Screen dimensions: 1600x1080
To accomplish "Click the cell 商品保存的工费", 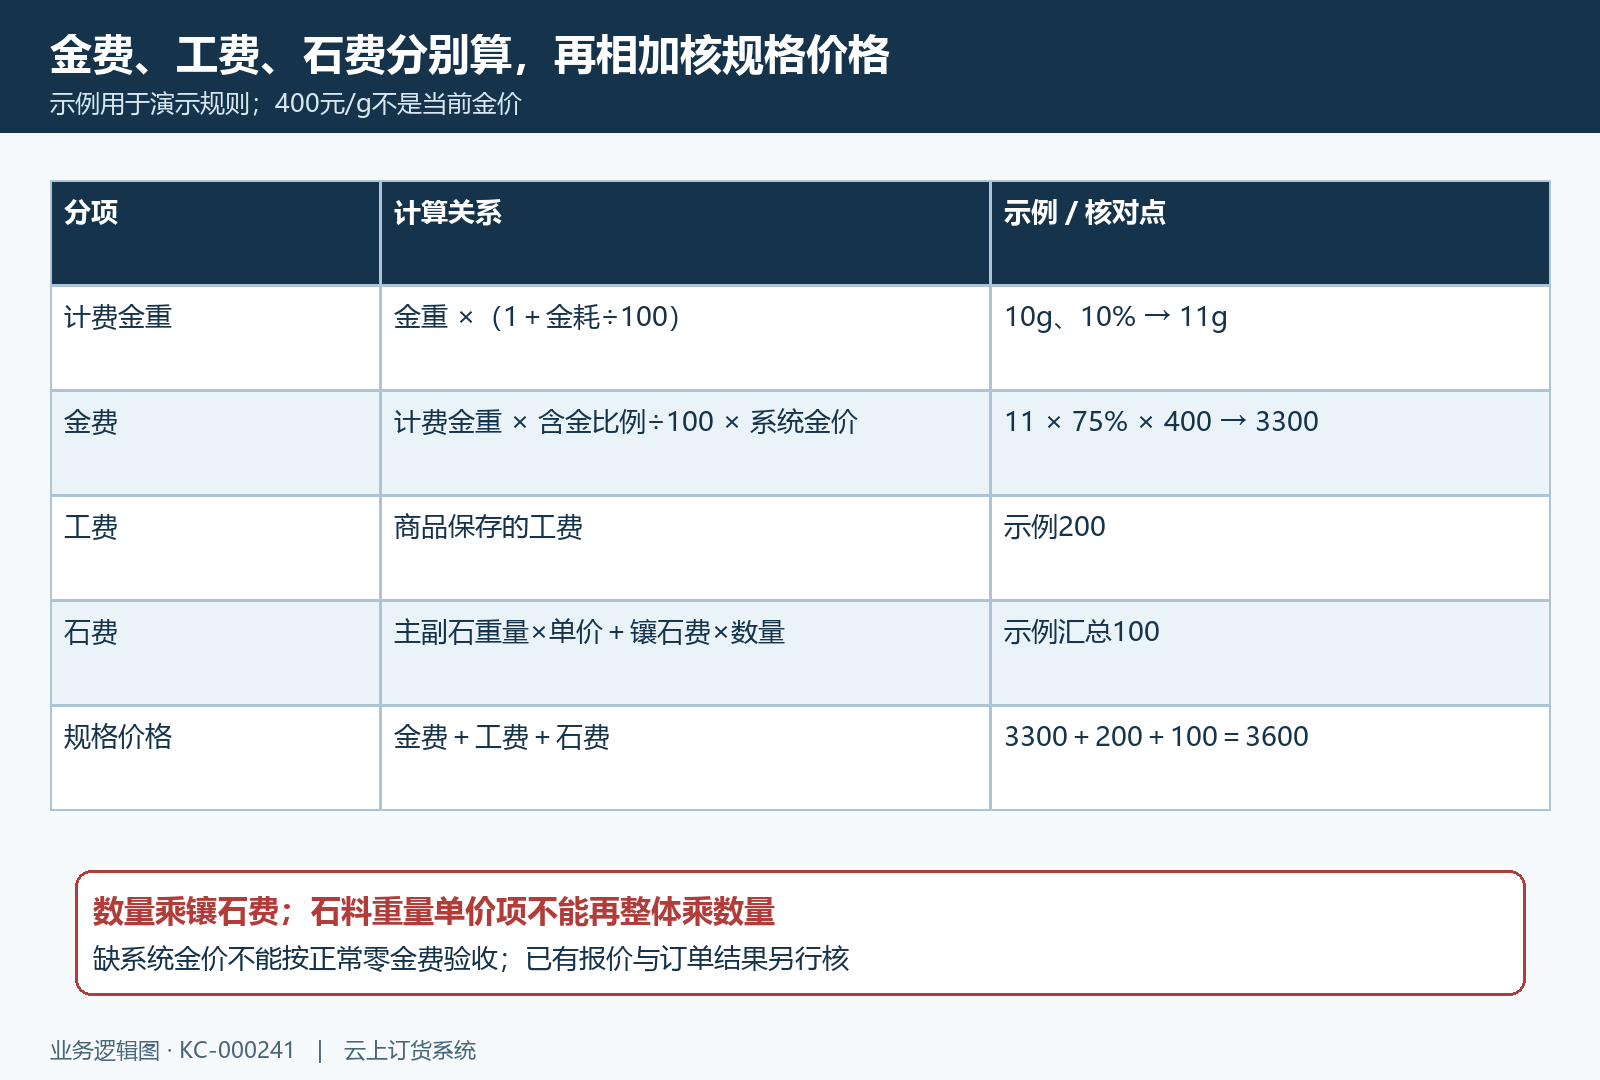I will pyautogui.click(x=488, y=527).
